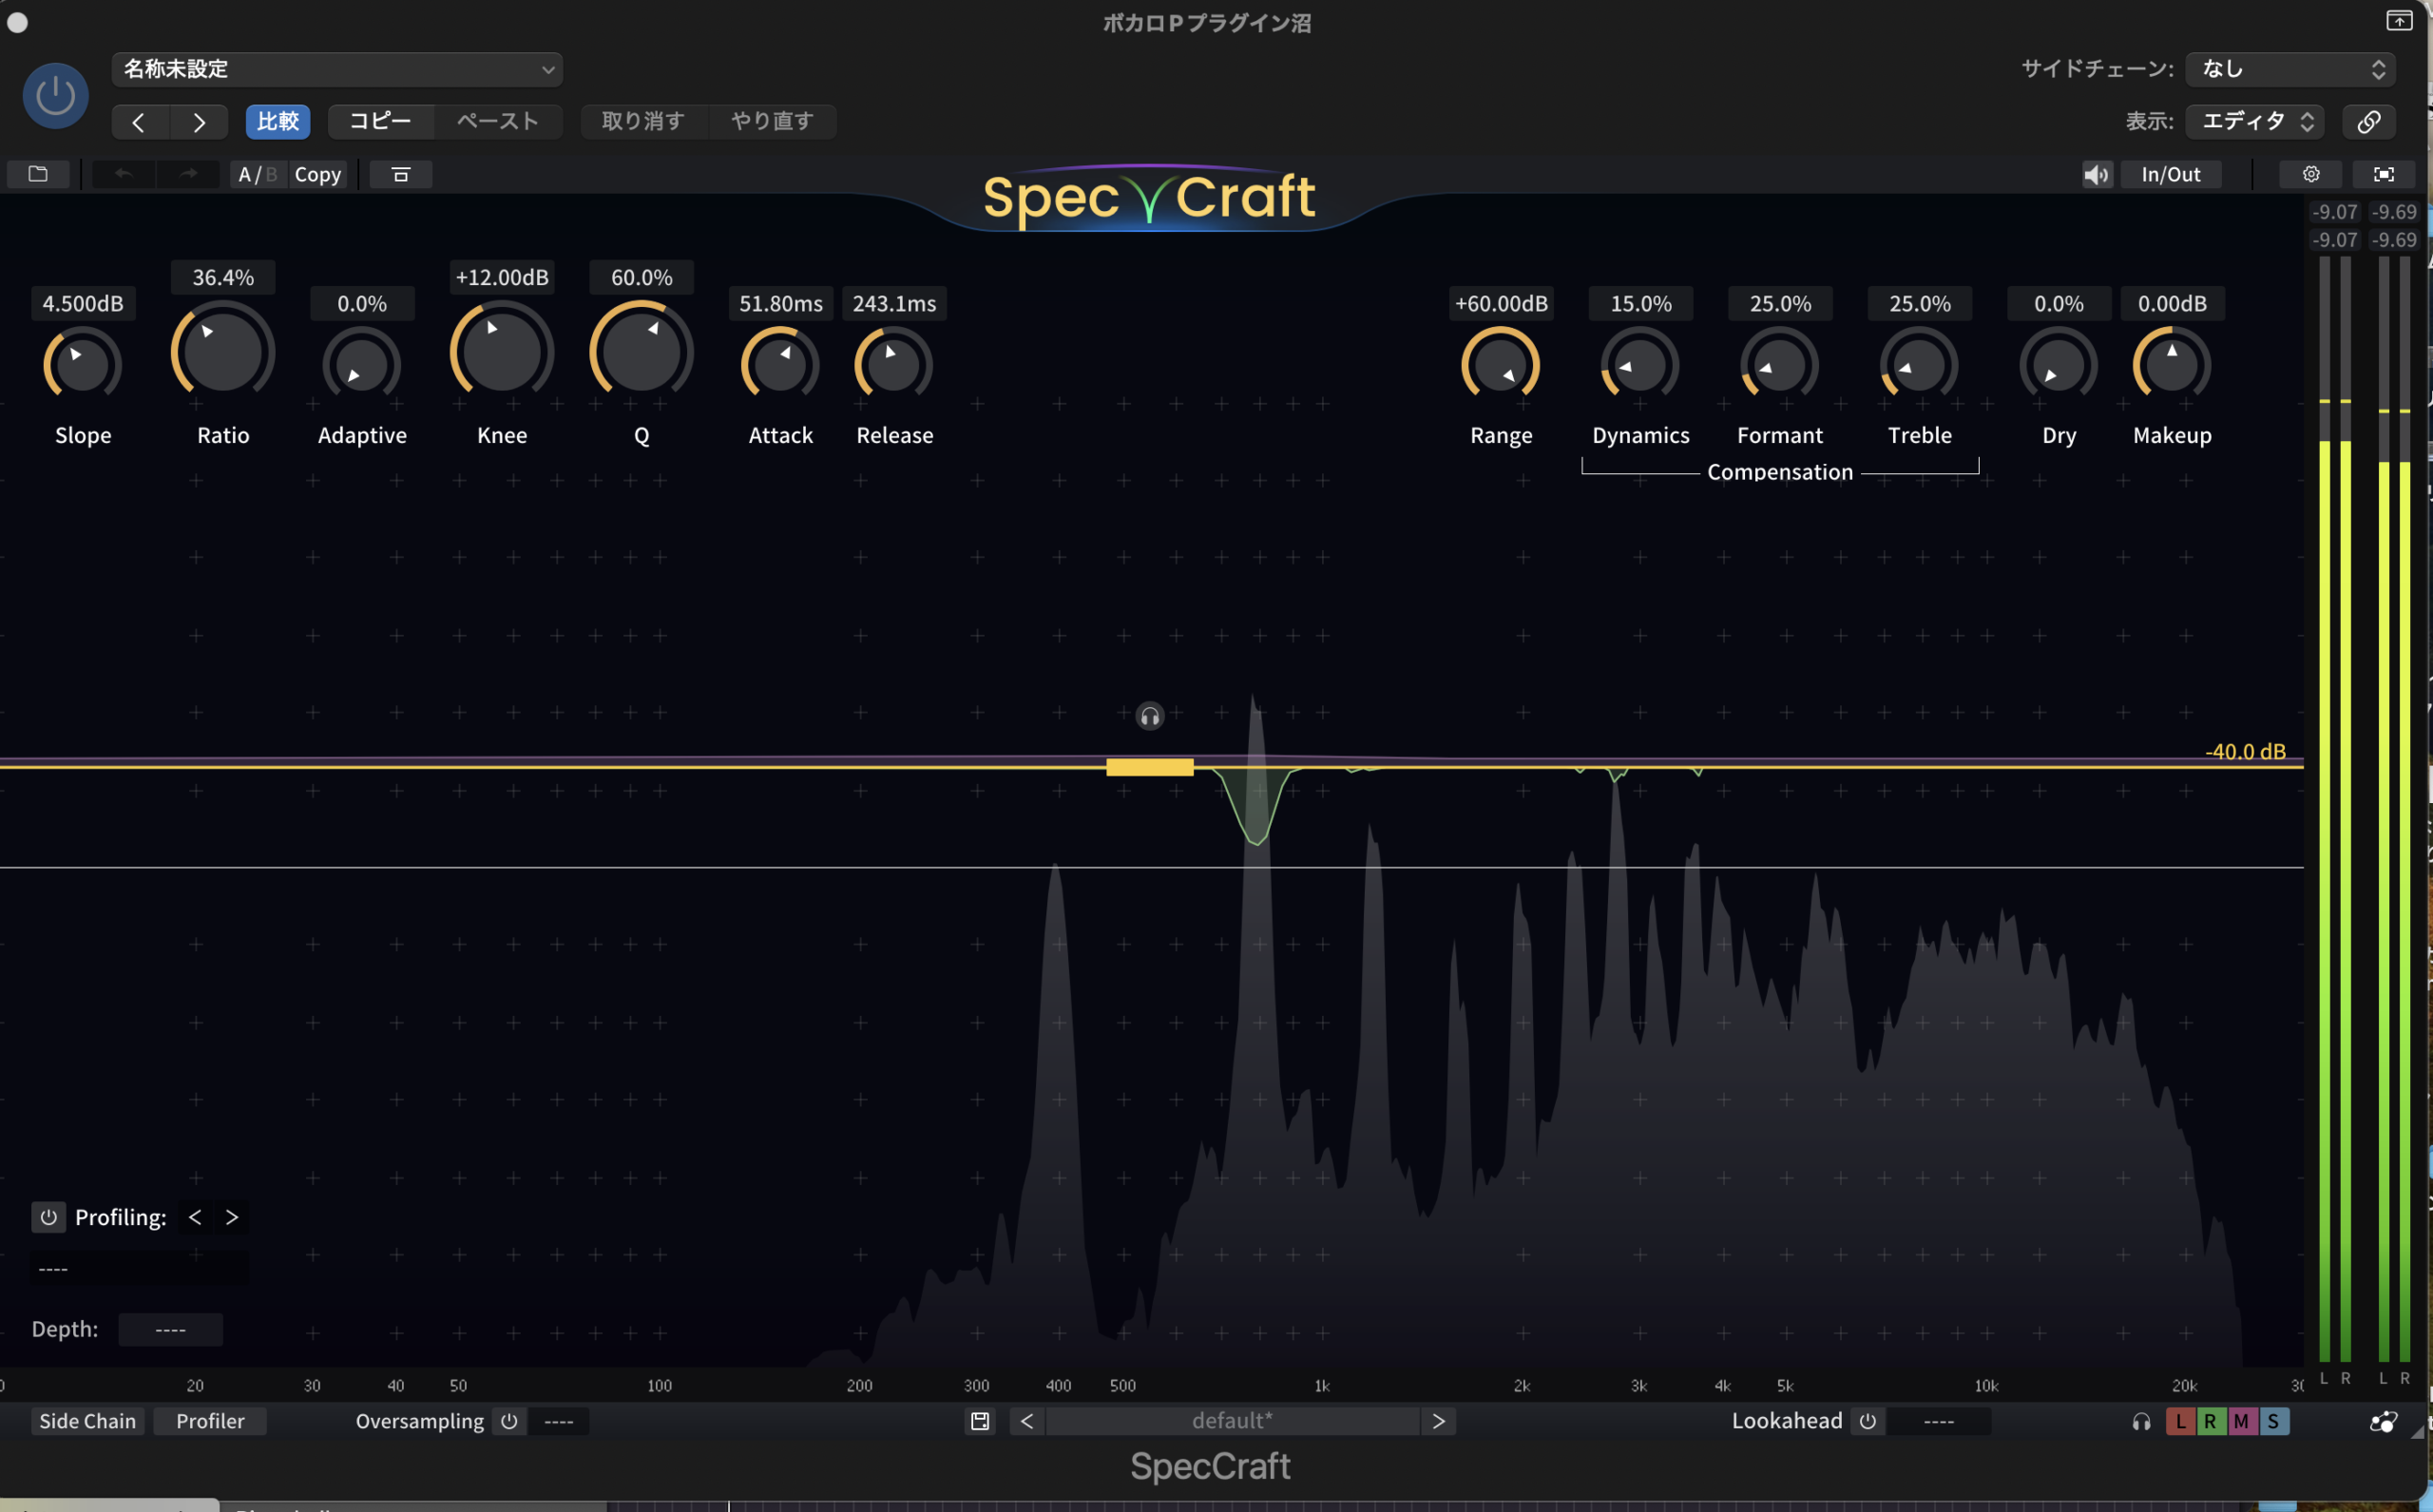Toggle the L channel button
Image resolution: width=2433 pixels, height=1512 pixels.
[x=2181, y=1421]
